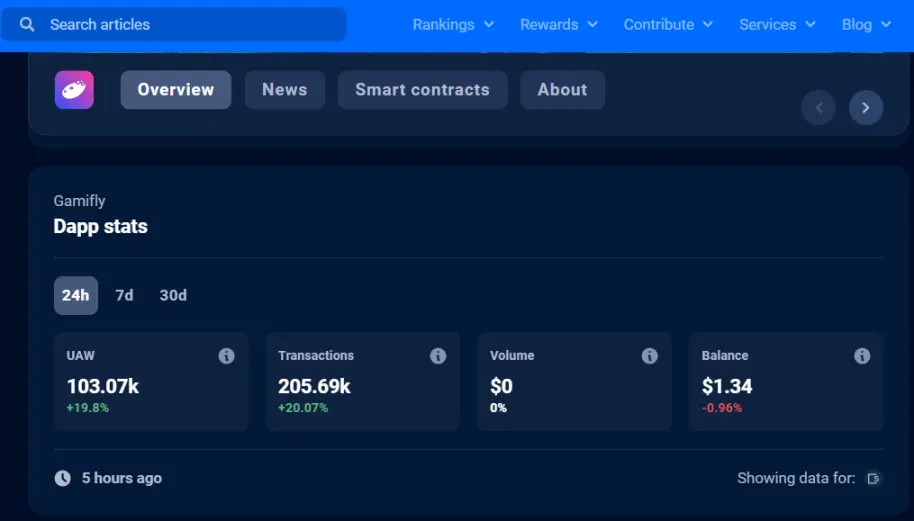Show info for Volume metric
The image size is (914, 521).
pos(649,355)
